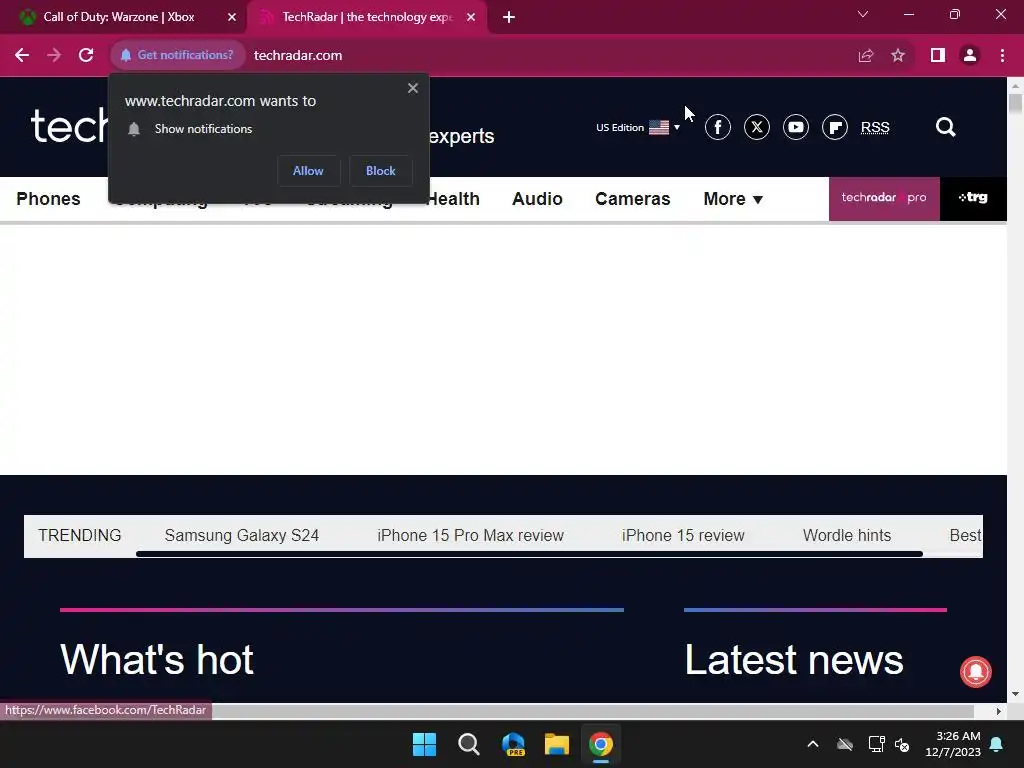Click the OneDrive tray icon
Image resolution: width=1024 pixels, height=768 pixels.
pyautogui.click(x=845, y=744)
